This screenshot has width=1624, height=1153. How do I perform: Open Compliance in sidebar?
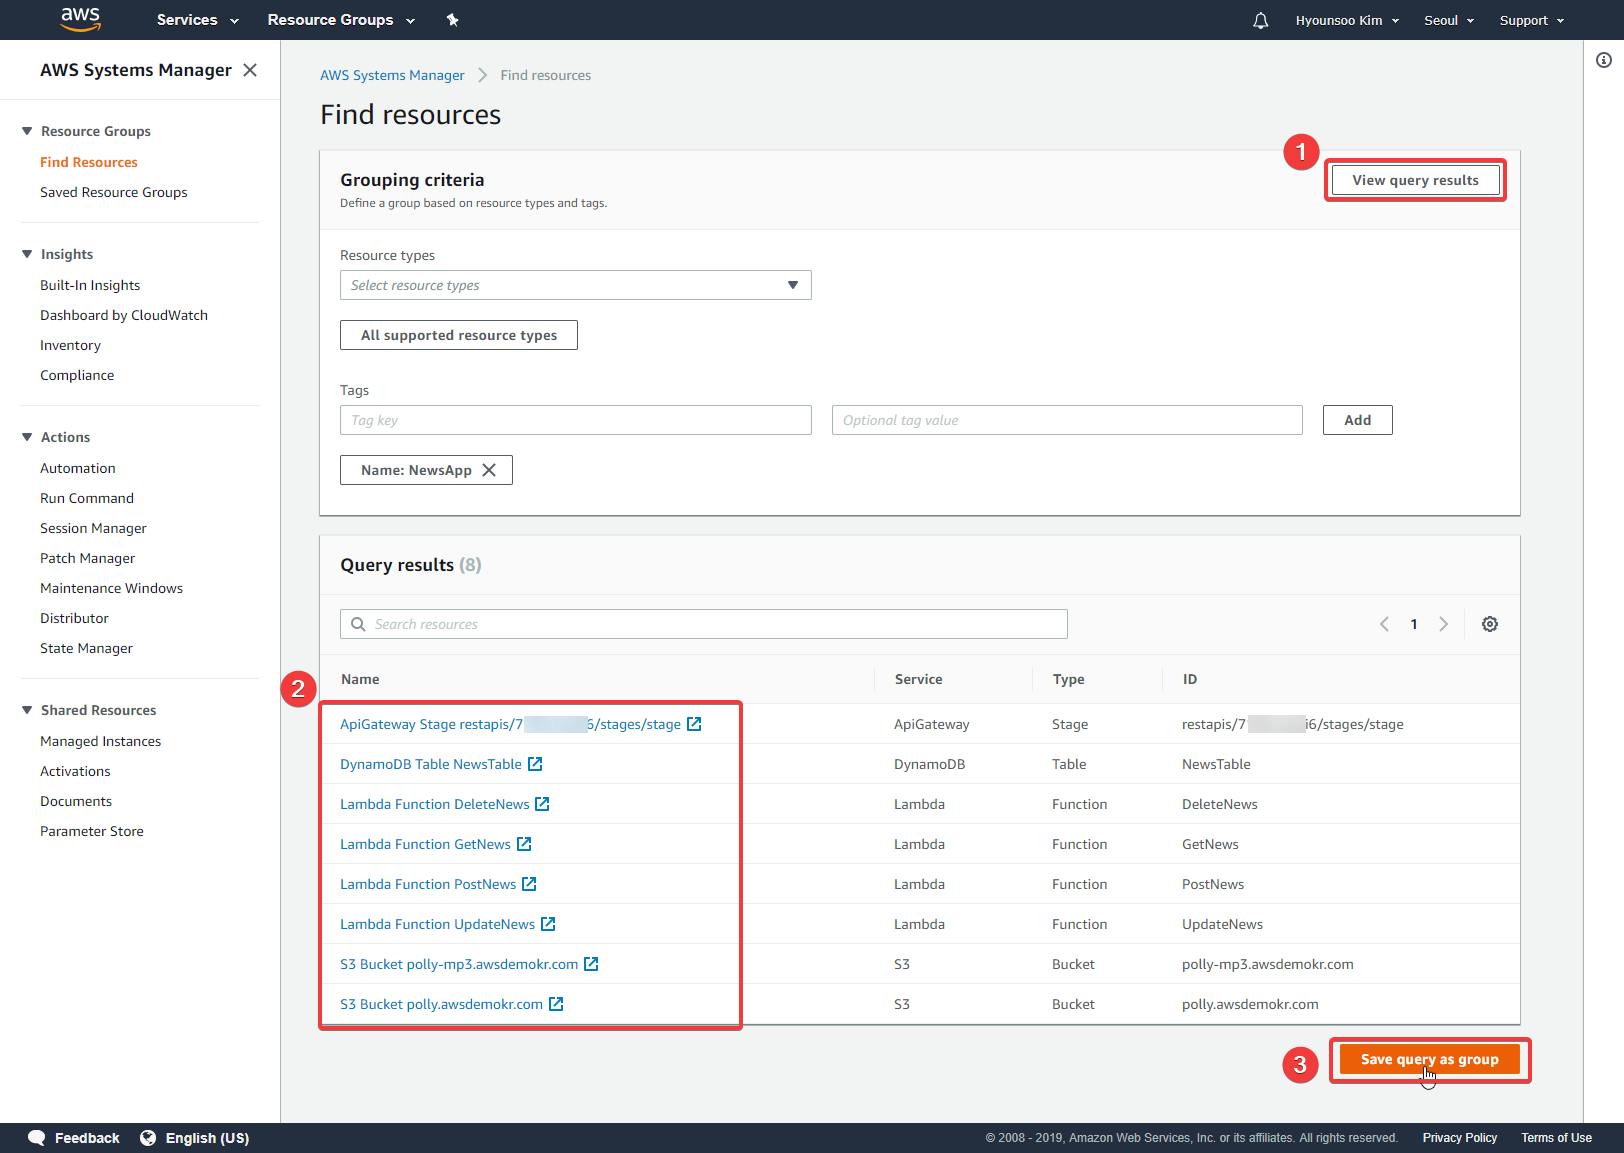pos(77,375)
